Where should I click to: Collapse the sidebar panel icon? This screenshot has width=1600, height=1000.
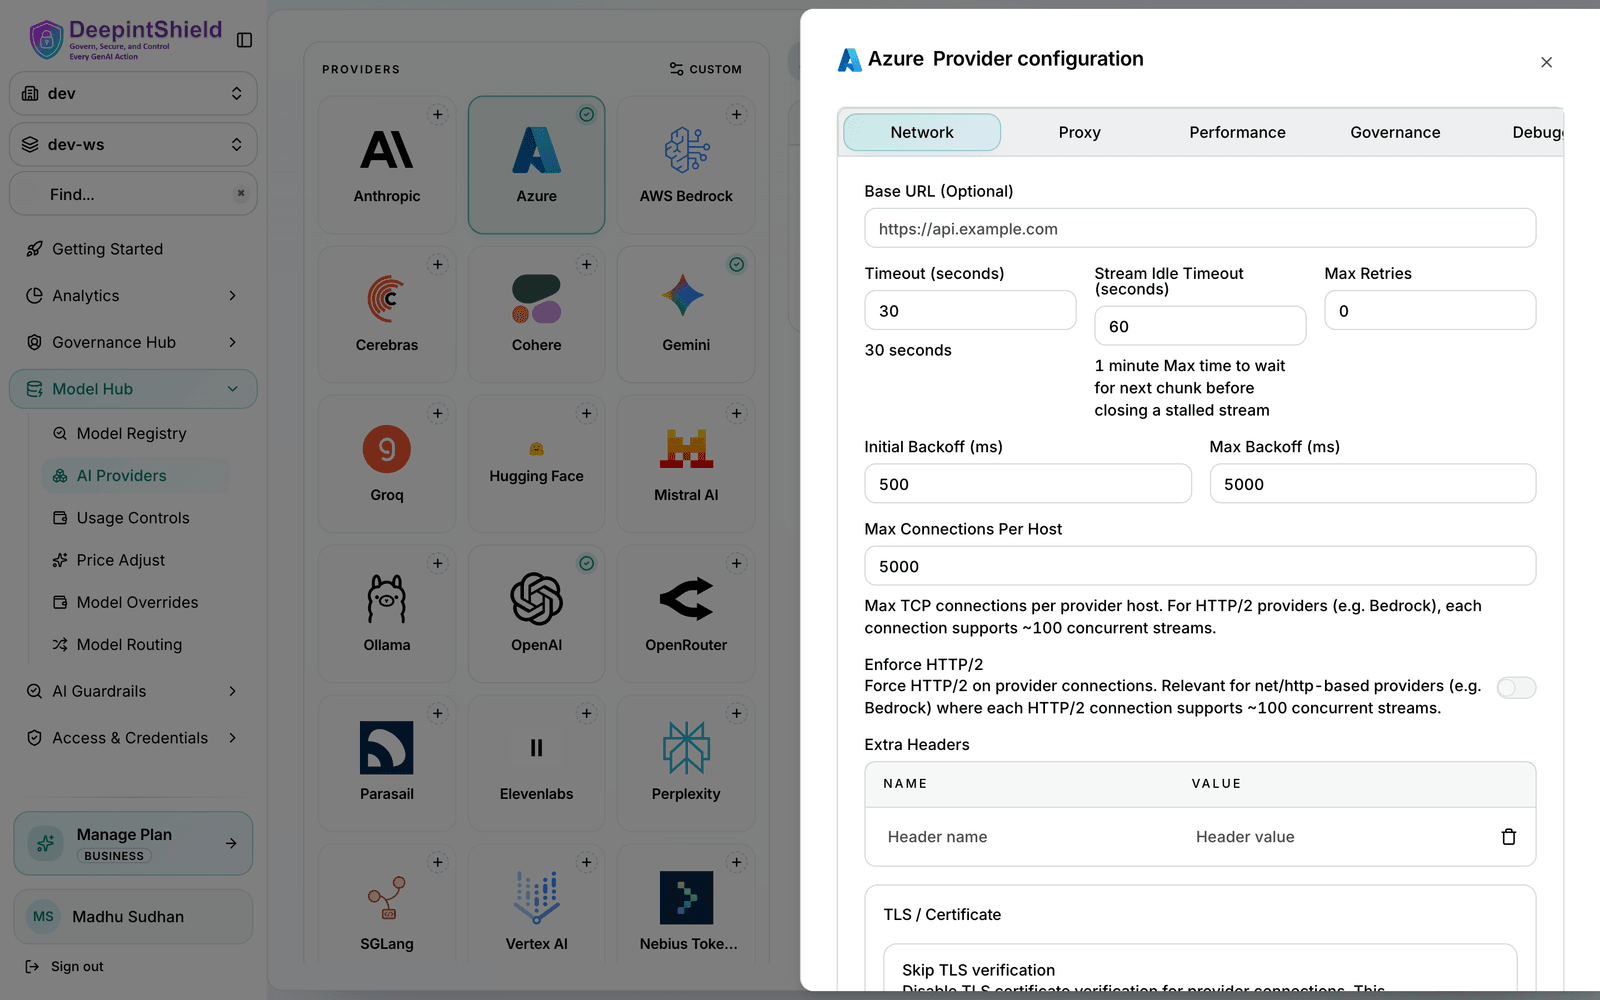[244, 40]
